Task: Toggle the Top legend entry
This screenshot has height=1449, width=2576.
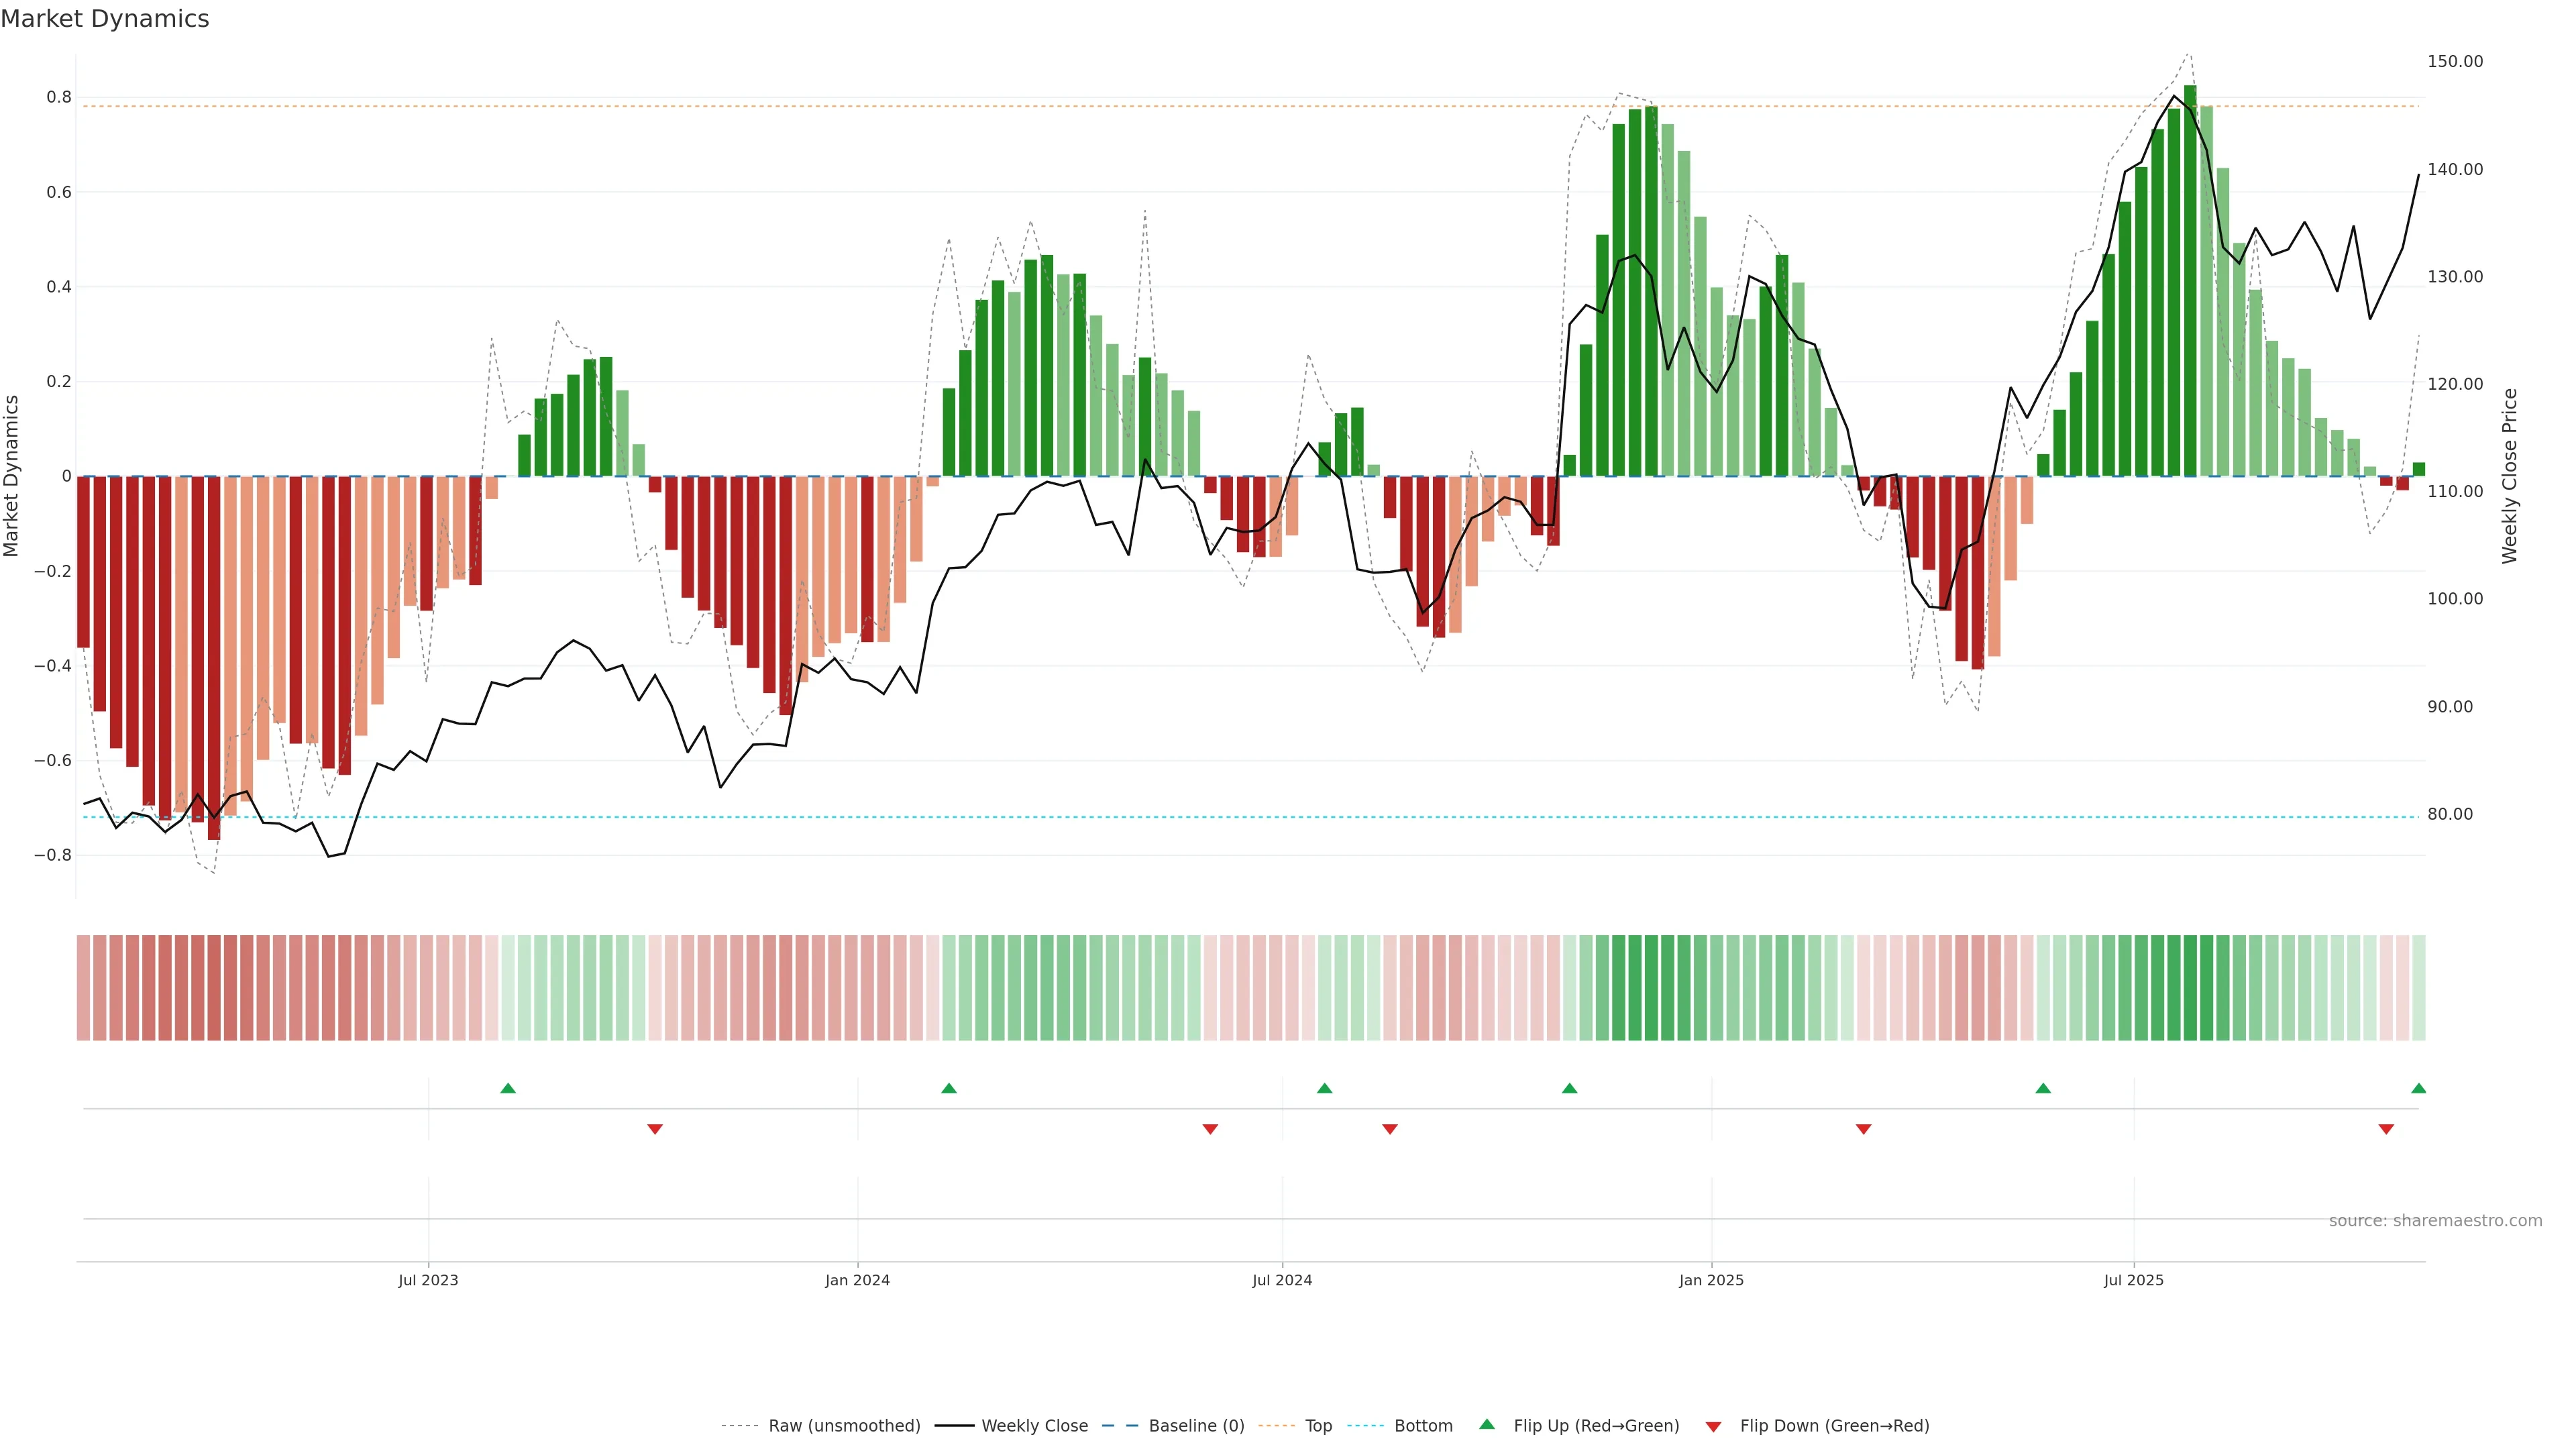Action: [x=1318, y=1426]
